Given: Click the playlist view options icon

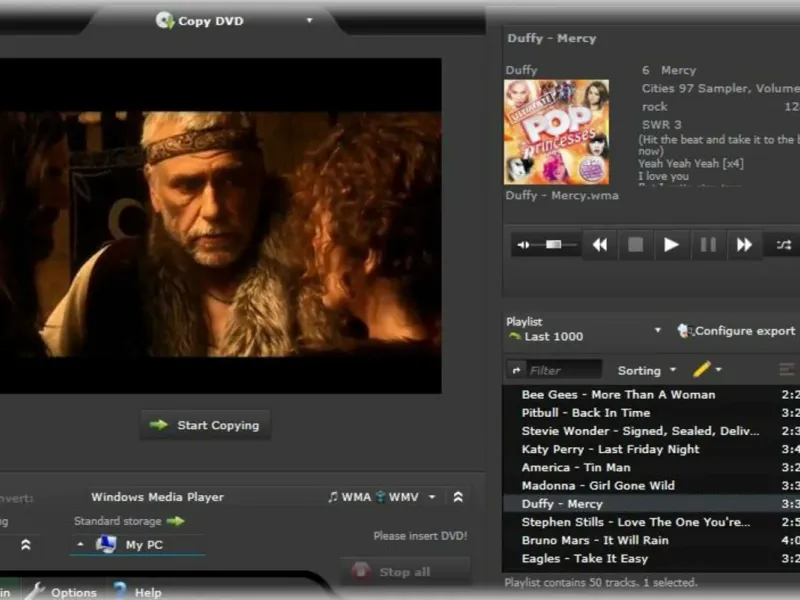Looking at the screenshot, I should 786,369.
